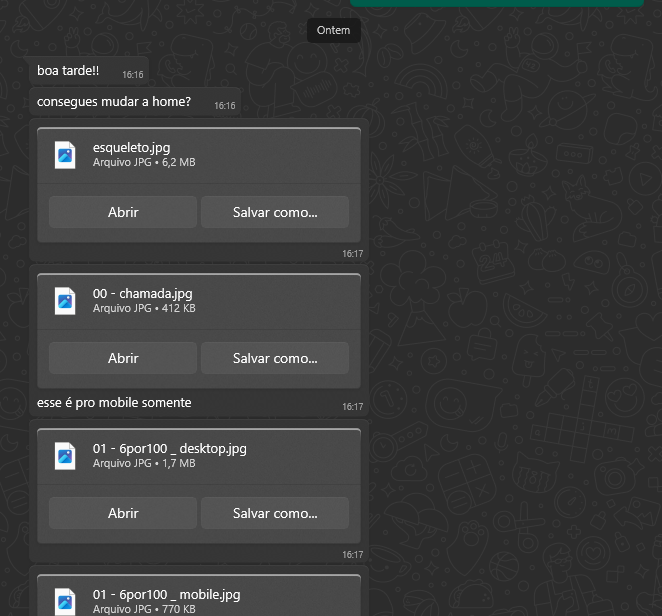Click the green outgoing message bubble at top
The height and width of the screenshot is (616, 662).
click(x=496, y=3)
